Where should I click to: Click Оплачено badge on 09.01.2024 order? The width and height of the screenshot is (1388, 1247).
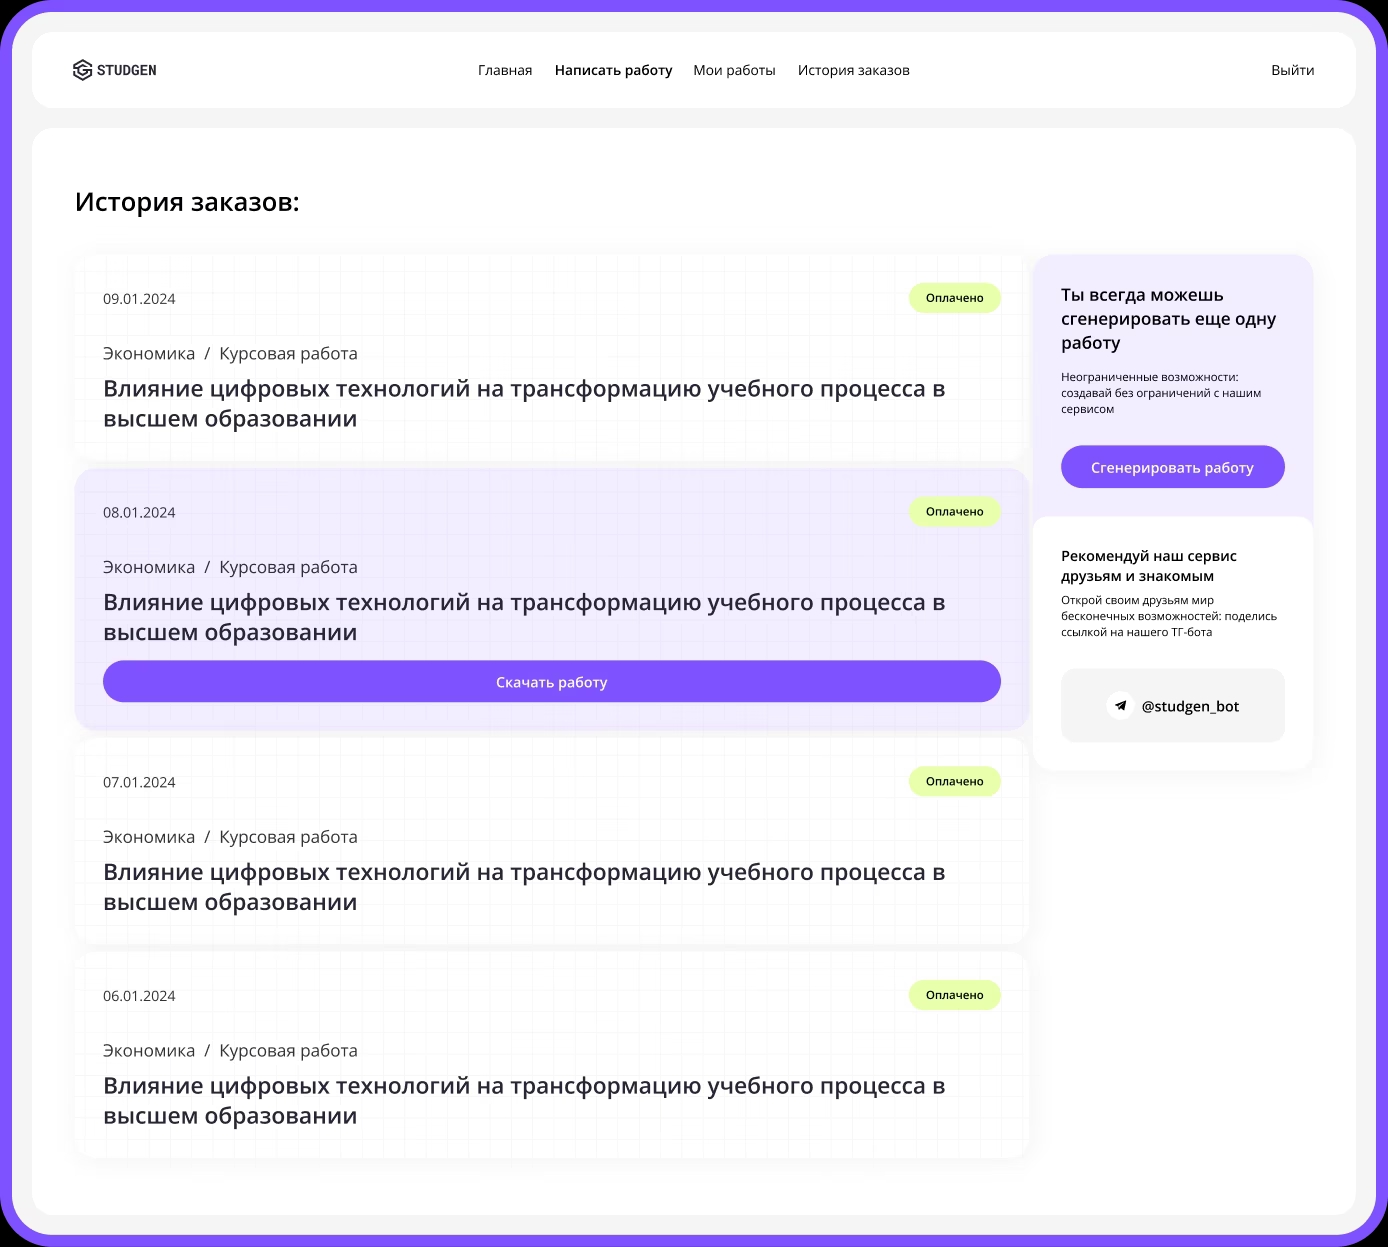[954, 298]
